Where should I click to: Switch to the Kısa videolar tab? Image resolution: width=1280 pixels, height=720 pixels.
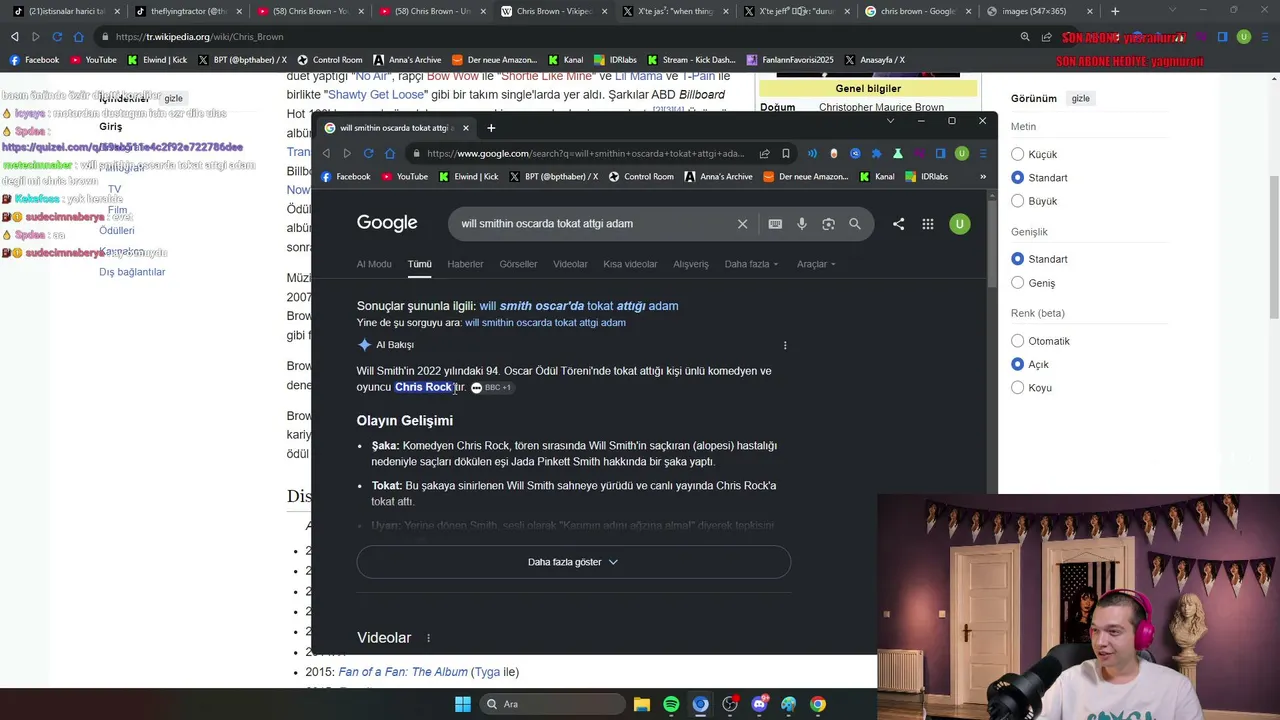(x=630, y=264)
